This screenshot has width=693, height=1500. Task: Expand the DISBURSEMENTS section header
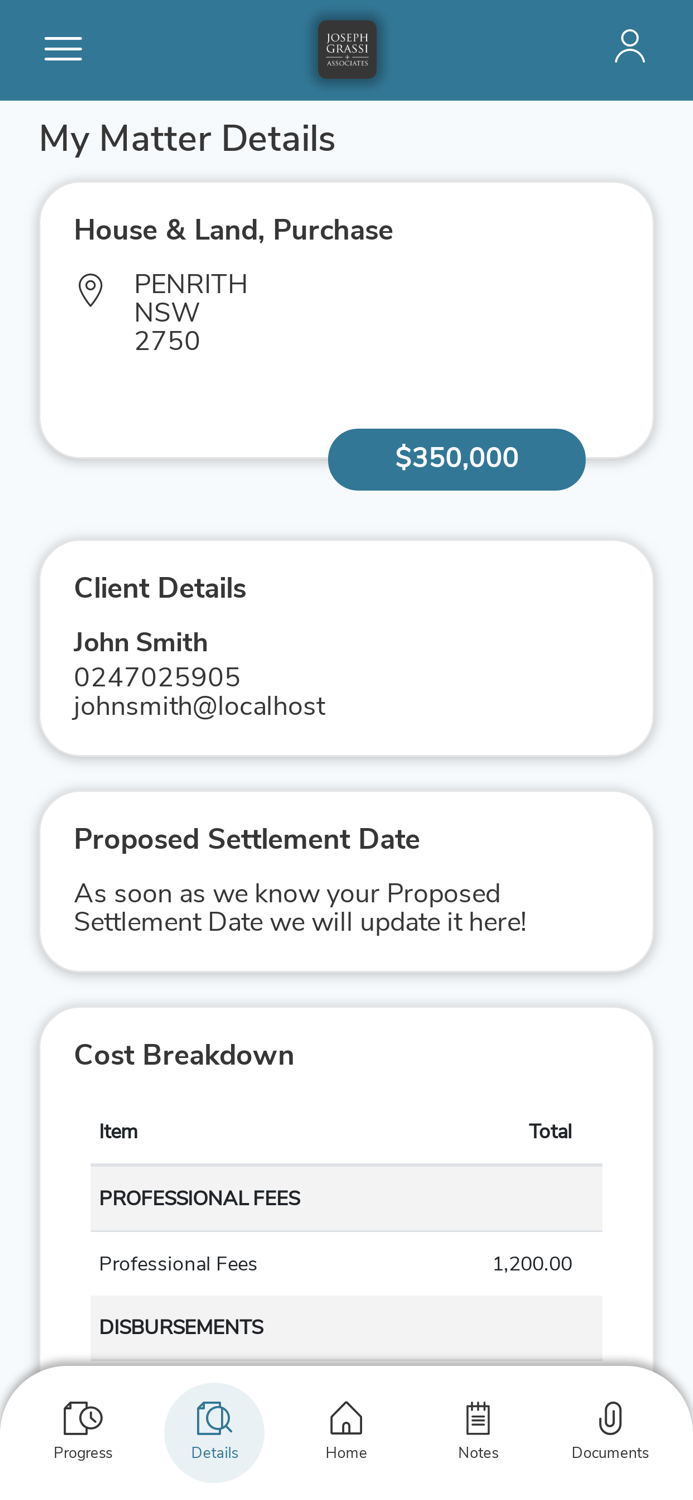pos(346,1326)
